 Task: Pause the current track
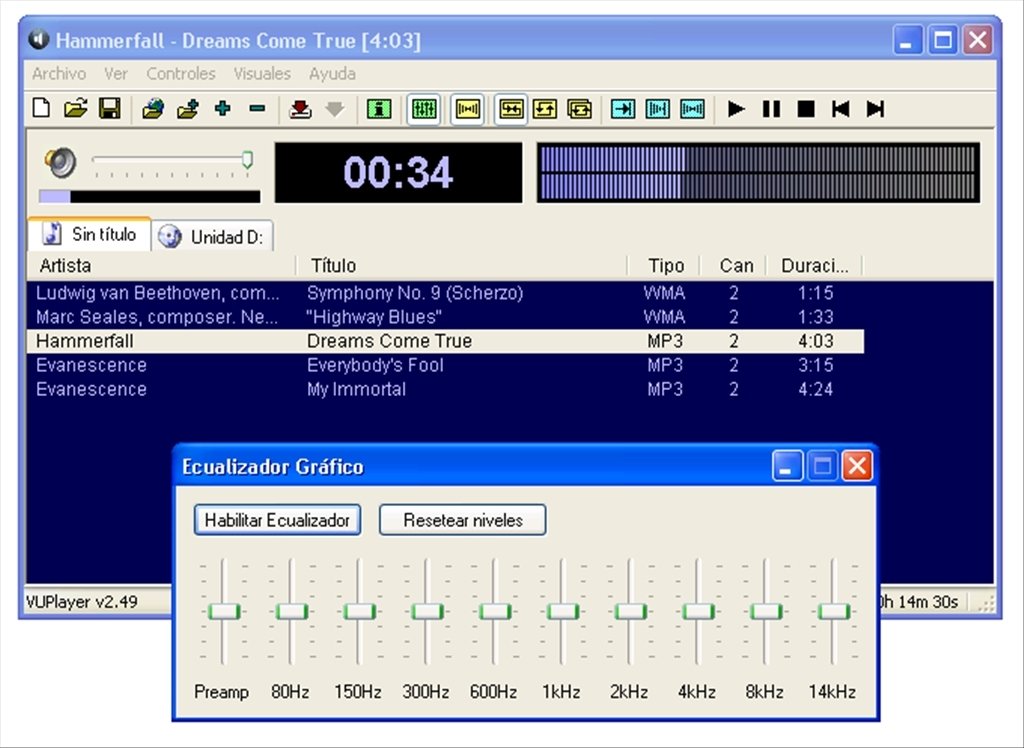click(x=771, y=108)
